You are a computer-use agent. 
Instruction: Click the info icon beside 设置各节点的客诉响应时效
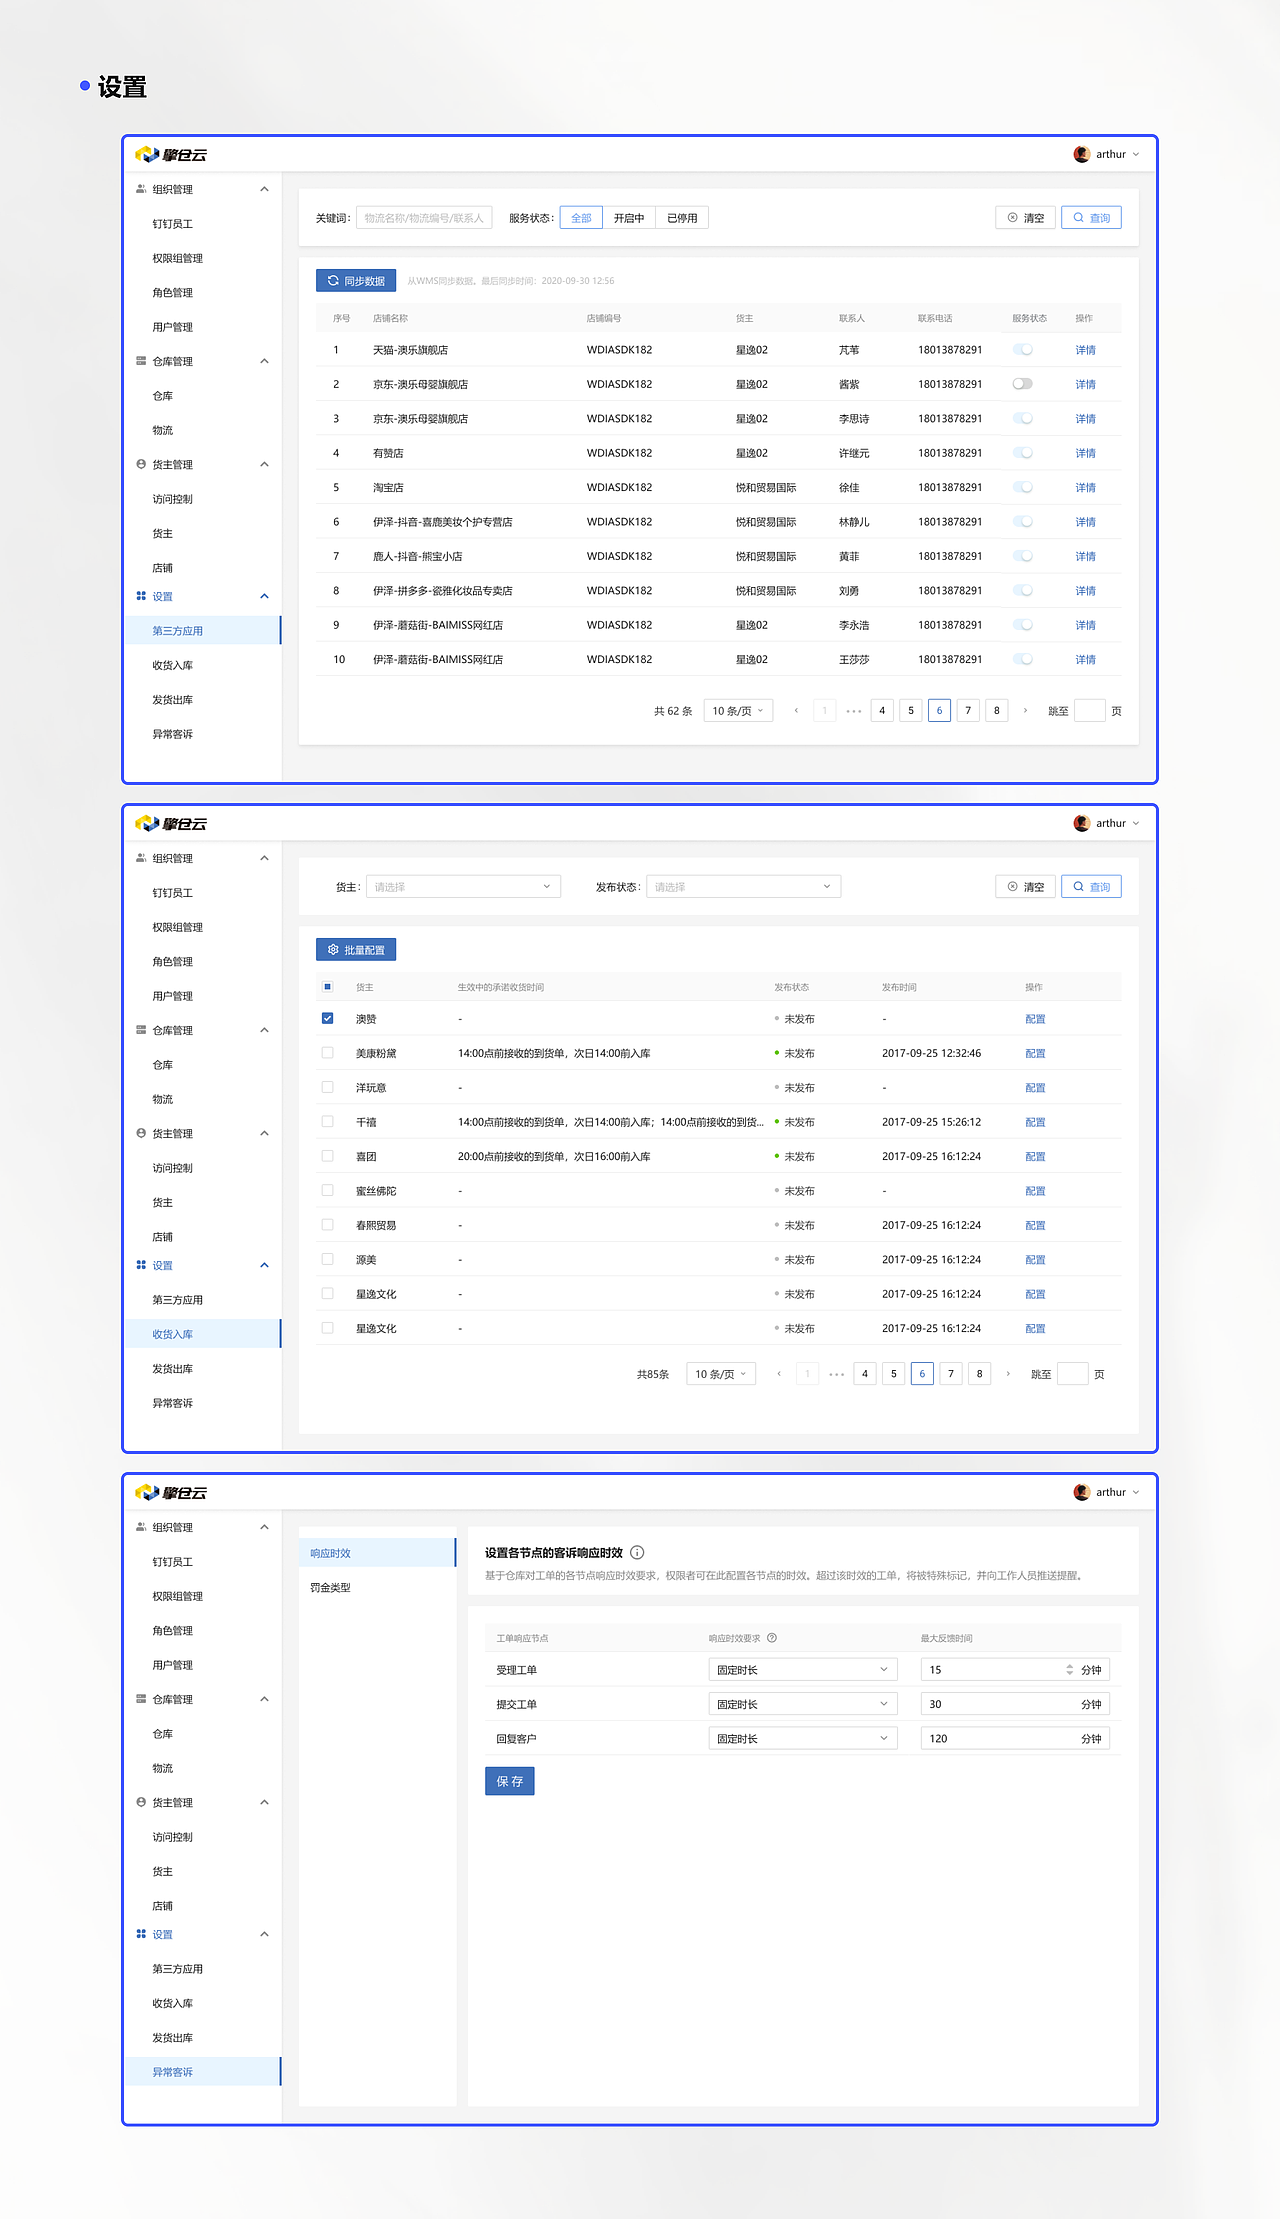tap(637, 1553)
